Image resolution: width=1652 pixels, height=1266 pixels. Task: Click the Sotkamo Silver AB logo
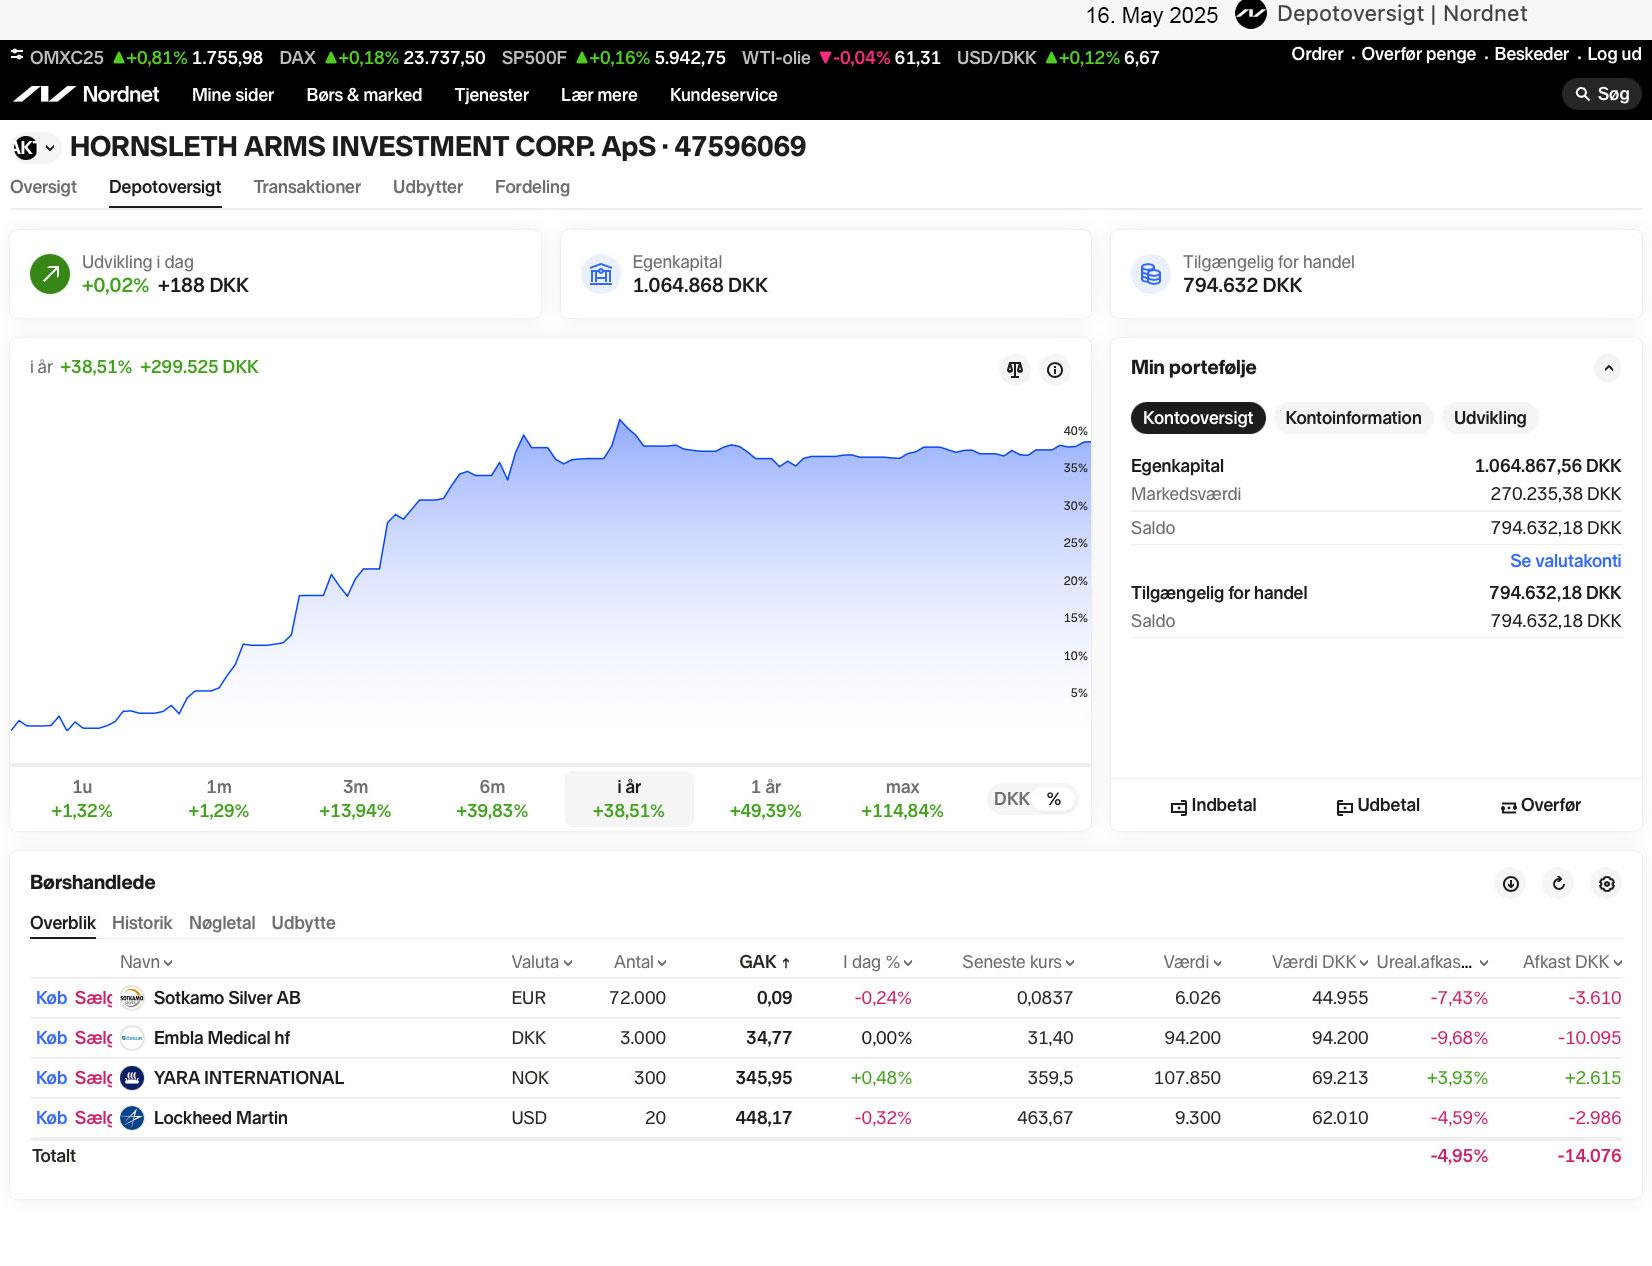coord(132,998)
